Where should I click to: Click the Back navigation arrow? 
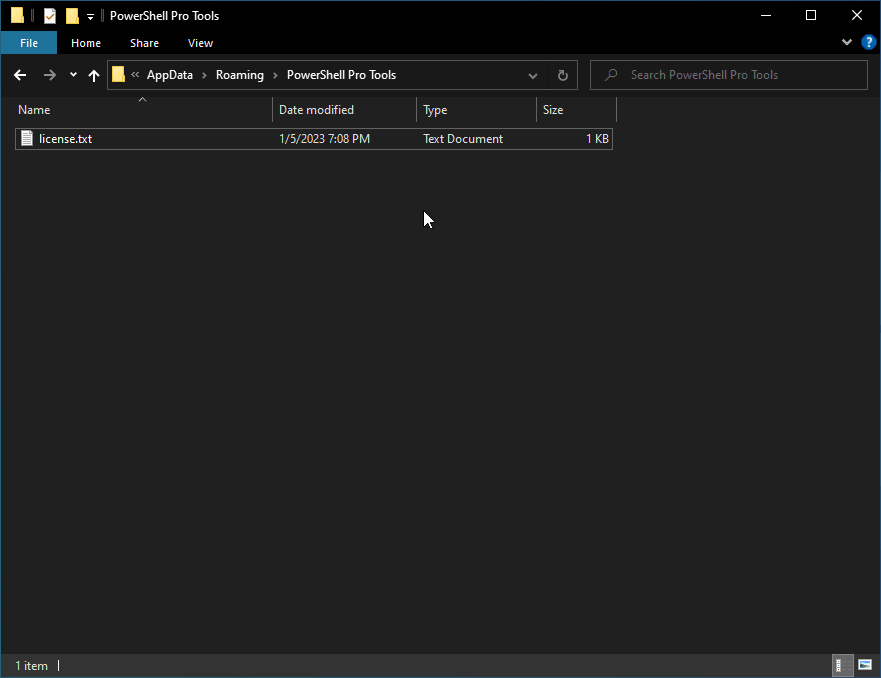(x=20, y=75)
